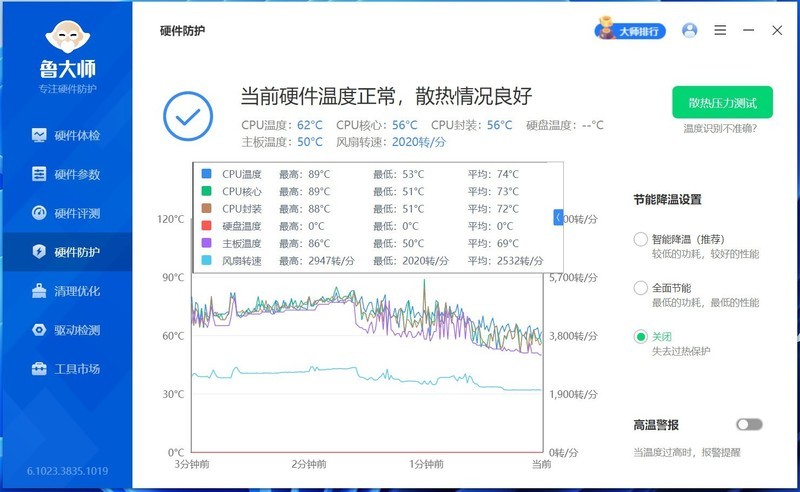
Task: Click 当温度过高时，报警提醒 description
Action: click(687, 452)
